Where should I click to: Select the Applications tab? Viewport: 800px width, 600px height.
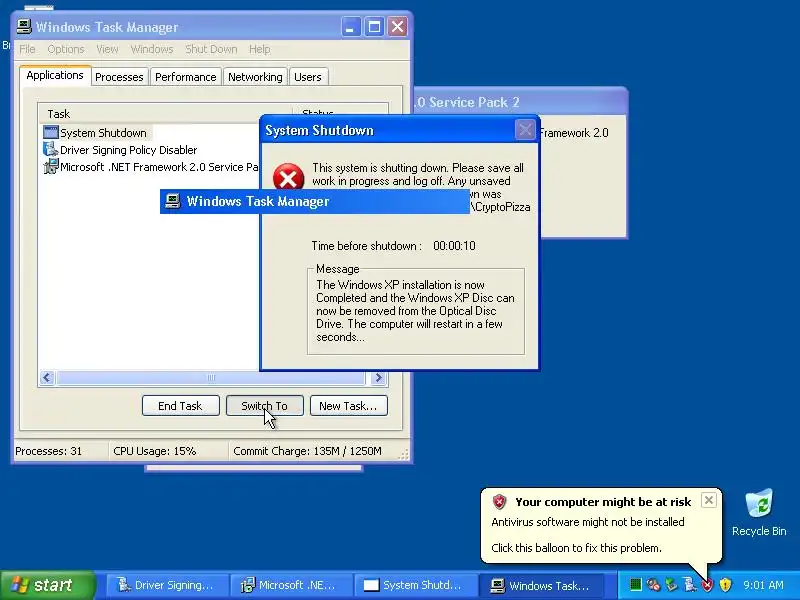[55, 75]
